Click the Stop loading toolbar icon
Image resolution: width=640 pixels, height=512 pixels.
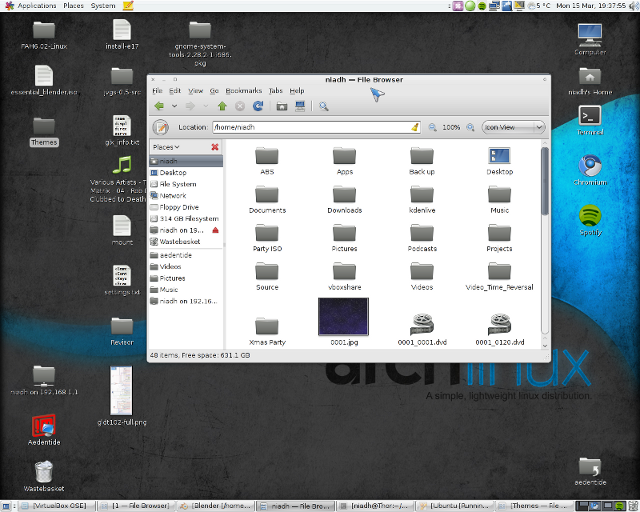tap(240, 106)
